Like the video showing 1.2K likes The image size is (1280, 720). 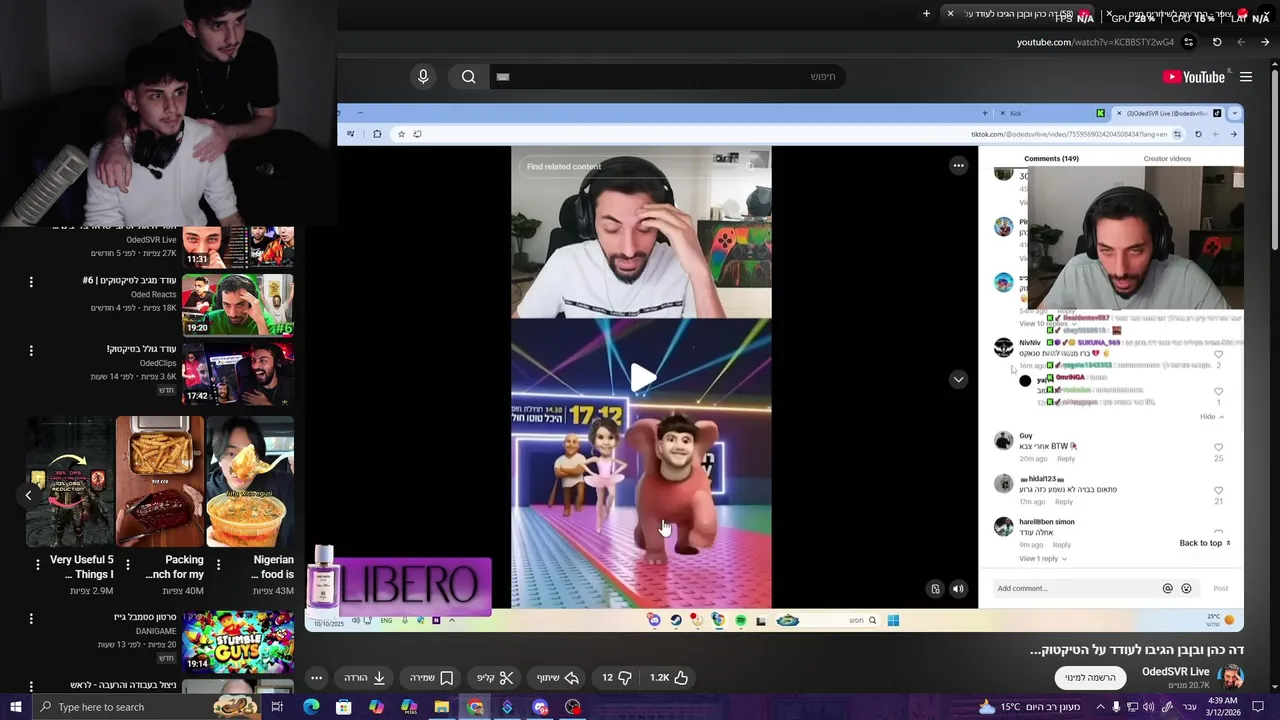[669, 678]
